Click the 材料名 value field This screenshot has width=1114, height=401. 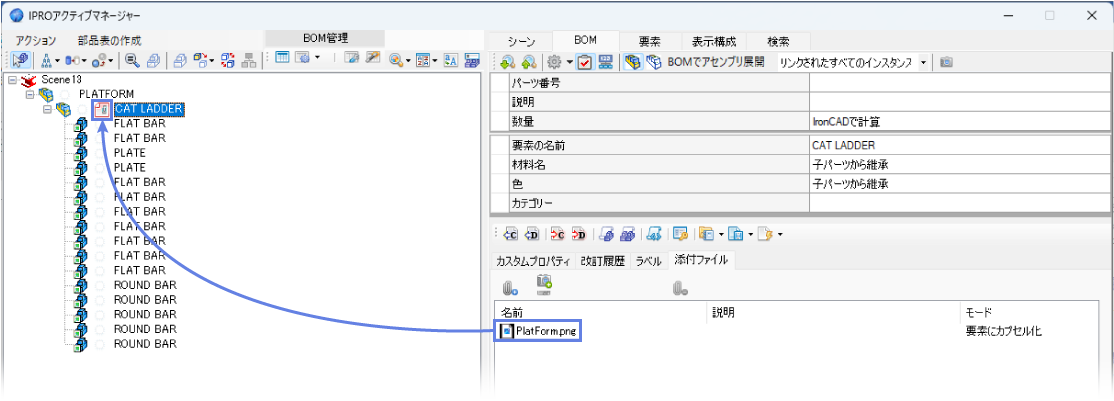point(958,165)
